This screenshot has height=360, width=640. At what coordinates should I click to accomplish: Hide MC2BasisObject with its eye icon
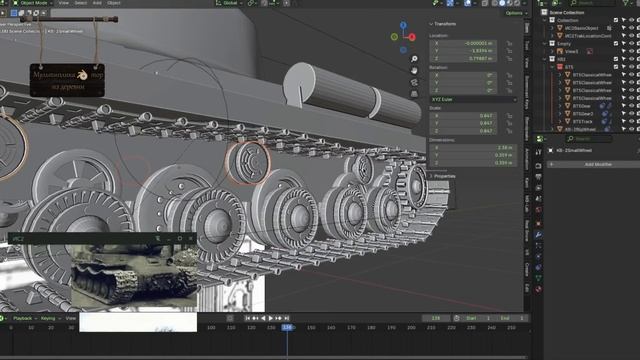click(631, 28)
